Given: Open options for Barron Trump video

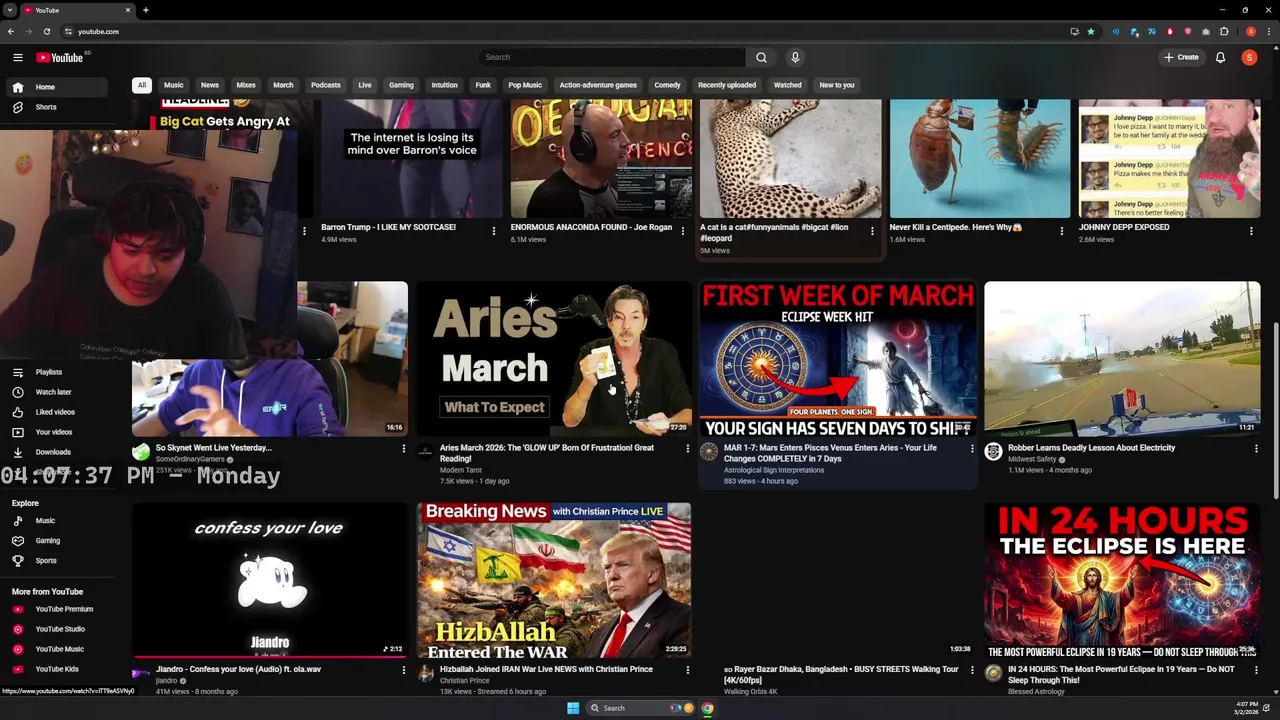Looking at the screenshot, I should 493,231.
